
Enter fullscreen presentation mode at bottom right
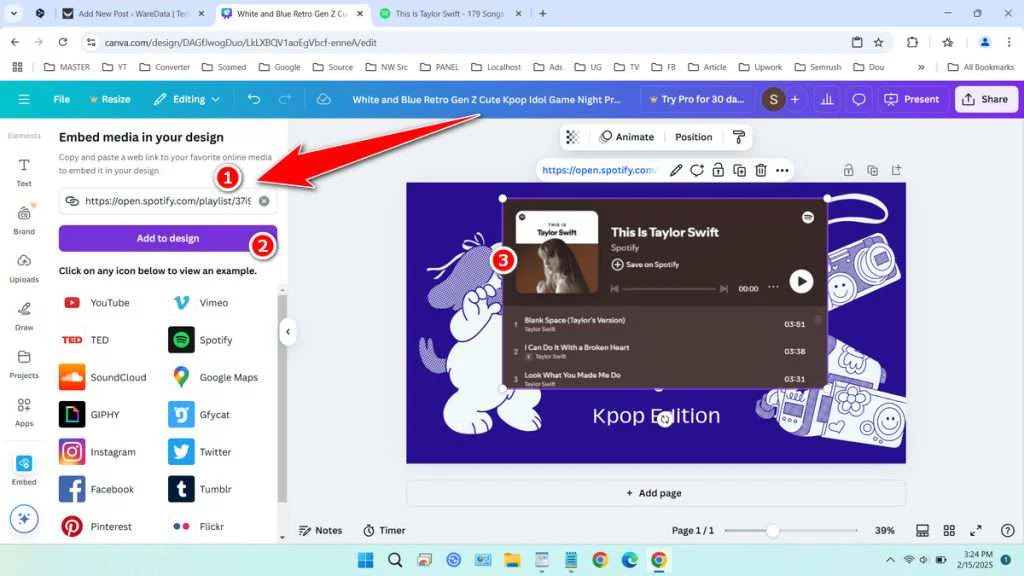[977, 530]
